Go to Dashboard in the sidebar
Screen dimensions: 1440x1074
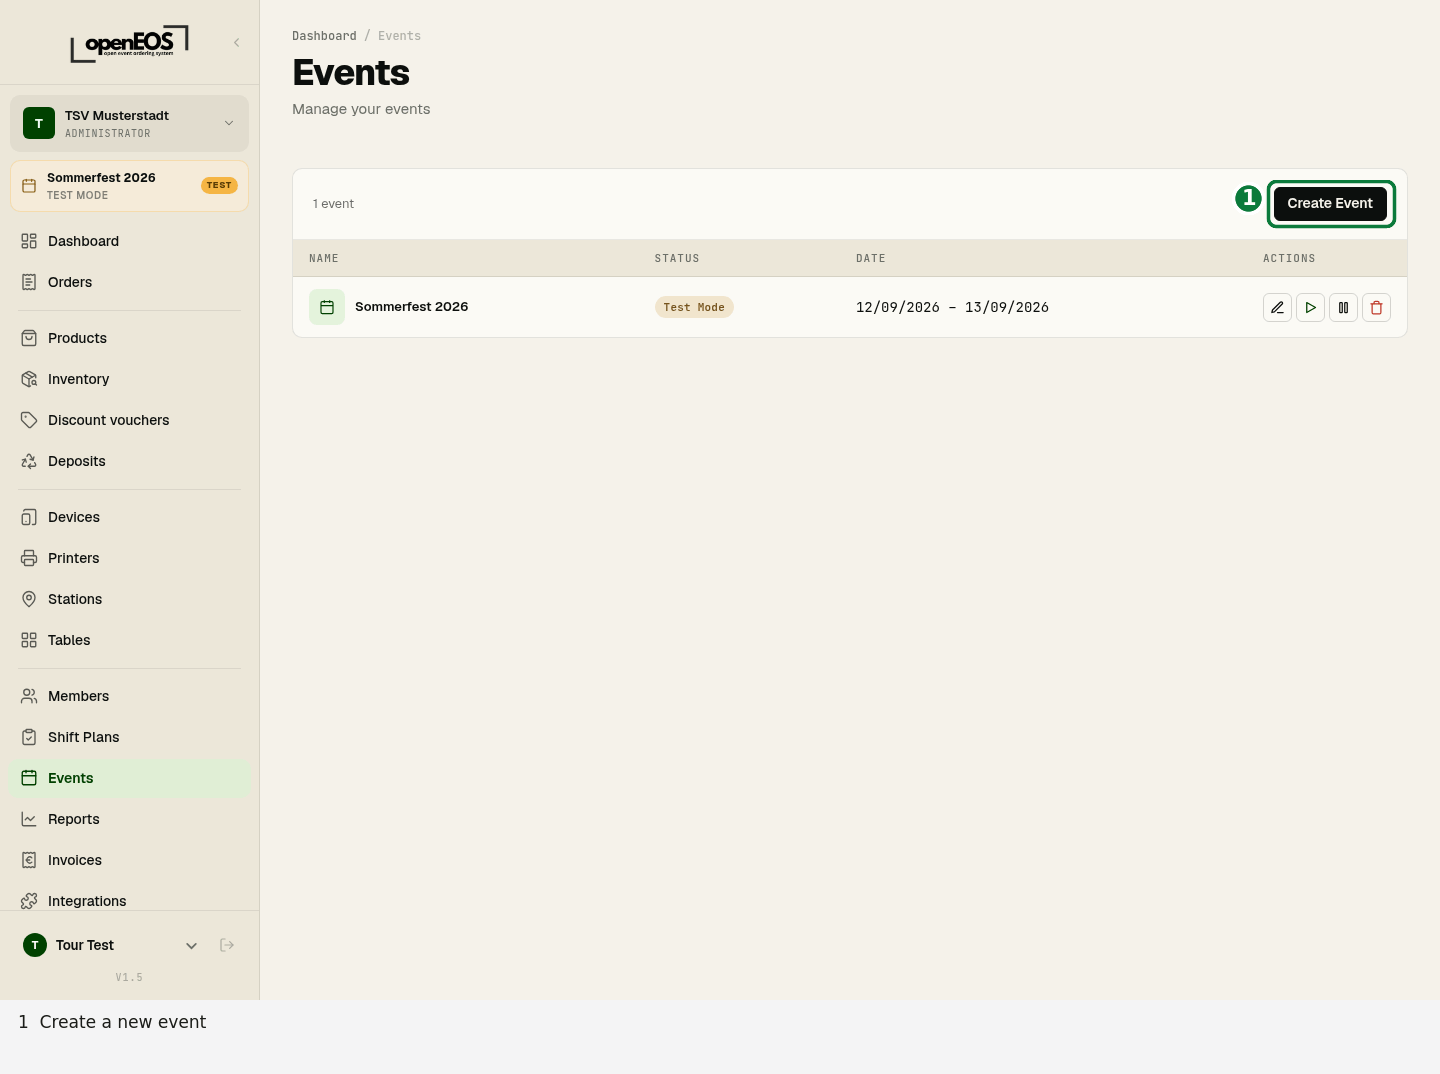click(x=129, y=241)
